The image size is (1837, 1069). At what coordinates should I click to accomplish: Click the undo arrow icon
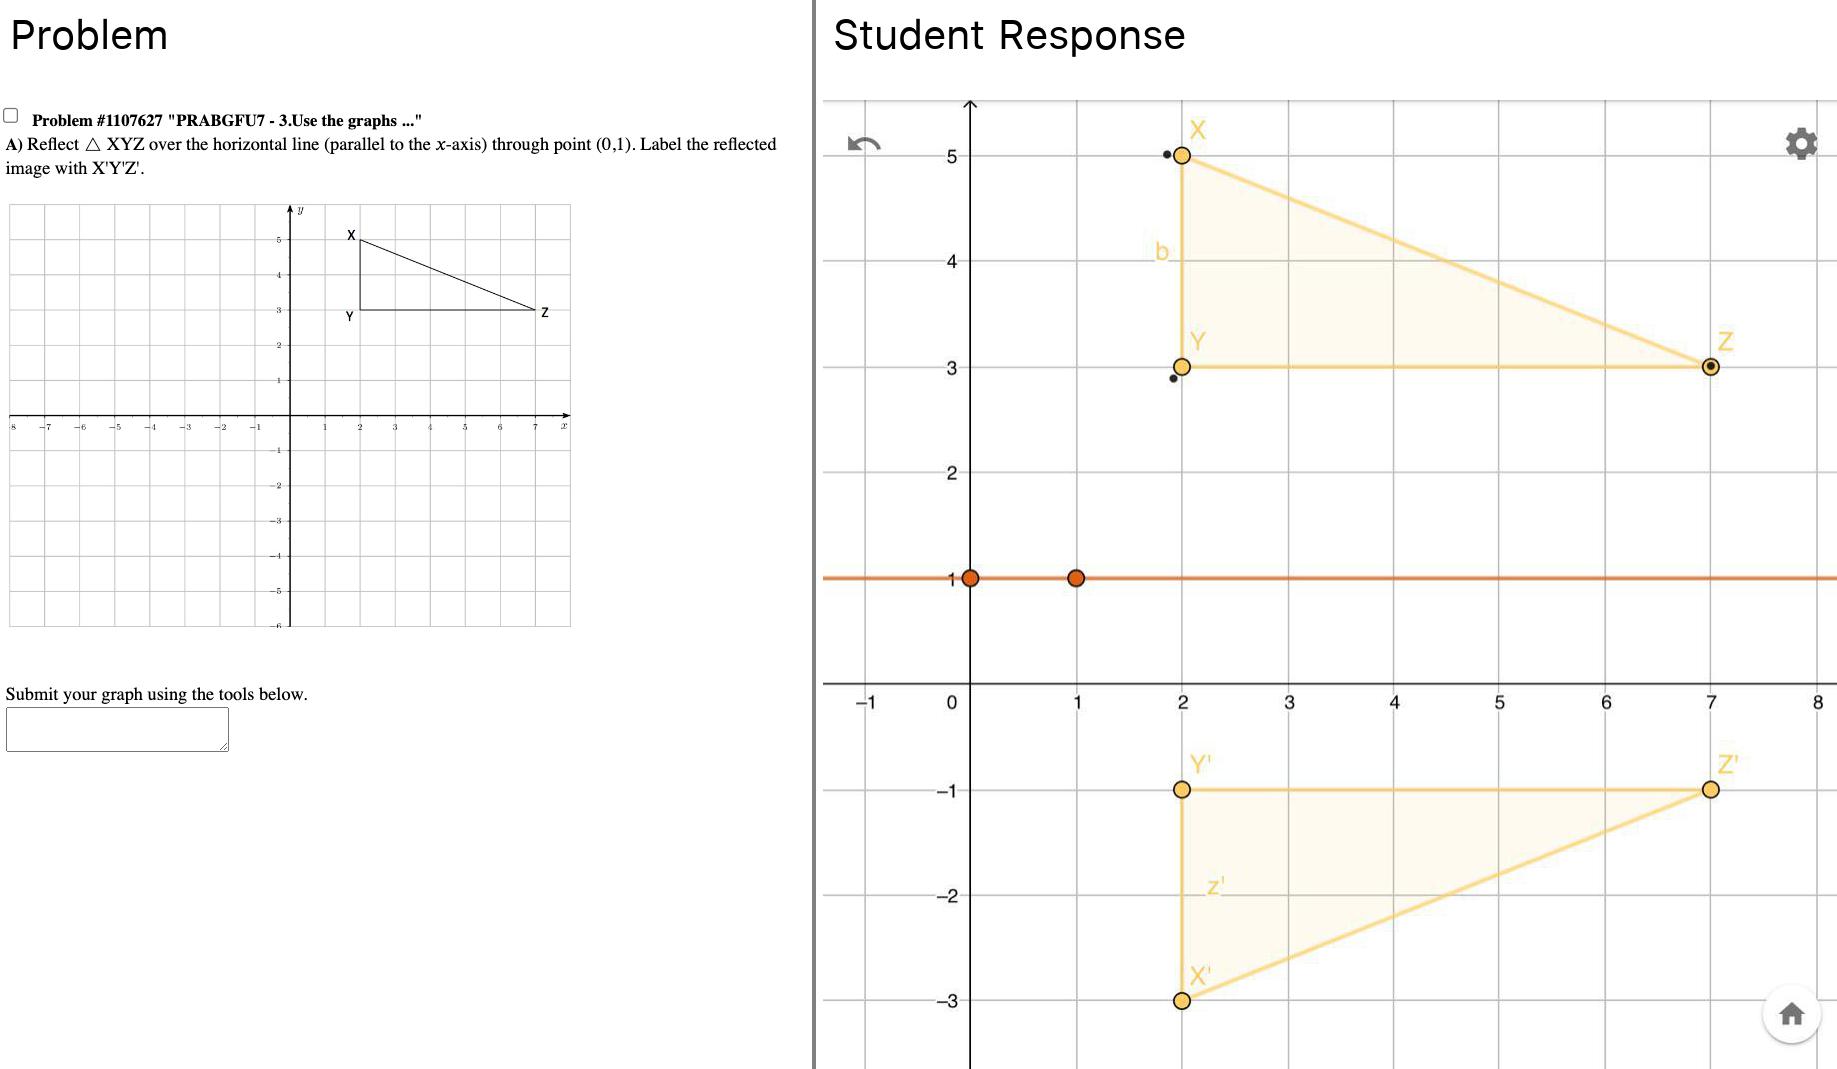pyautogui.click(x=863, y=144)
